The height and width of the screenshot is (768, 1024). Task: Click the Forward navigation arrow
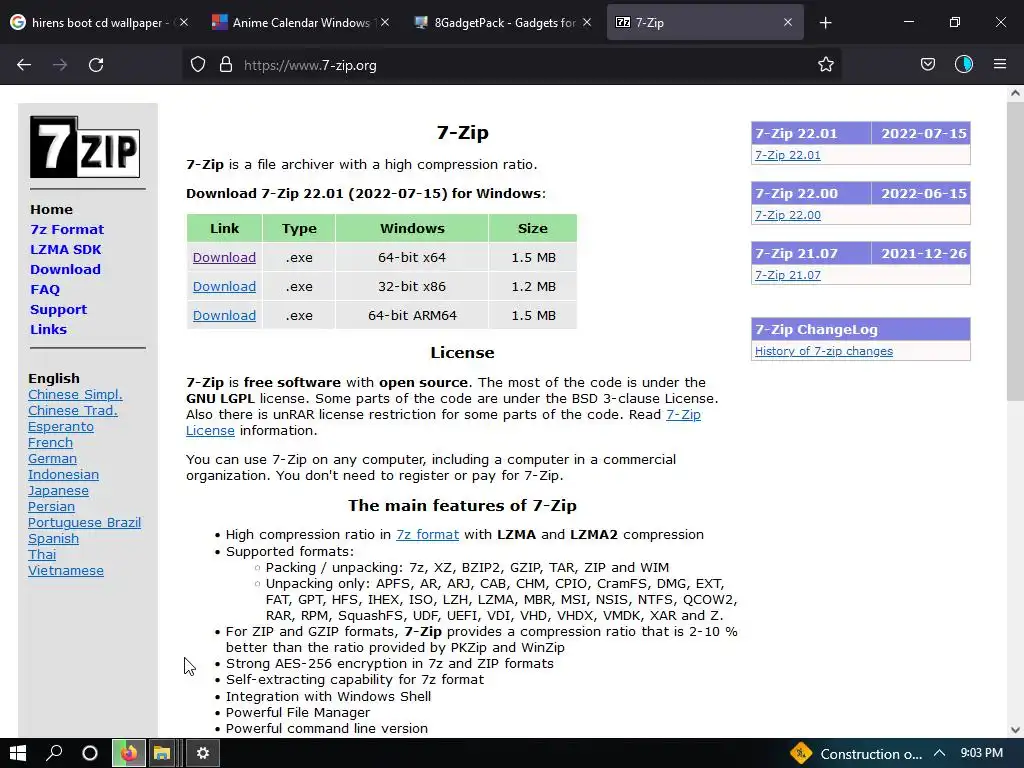[x=60, y=65]
